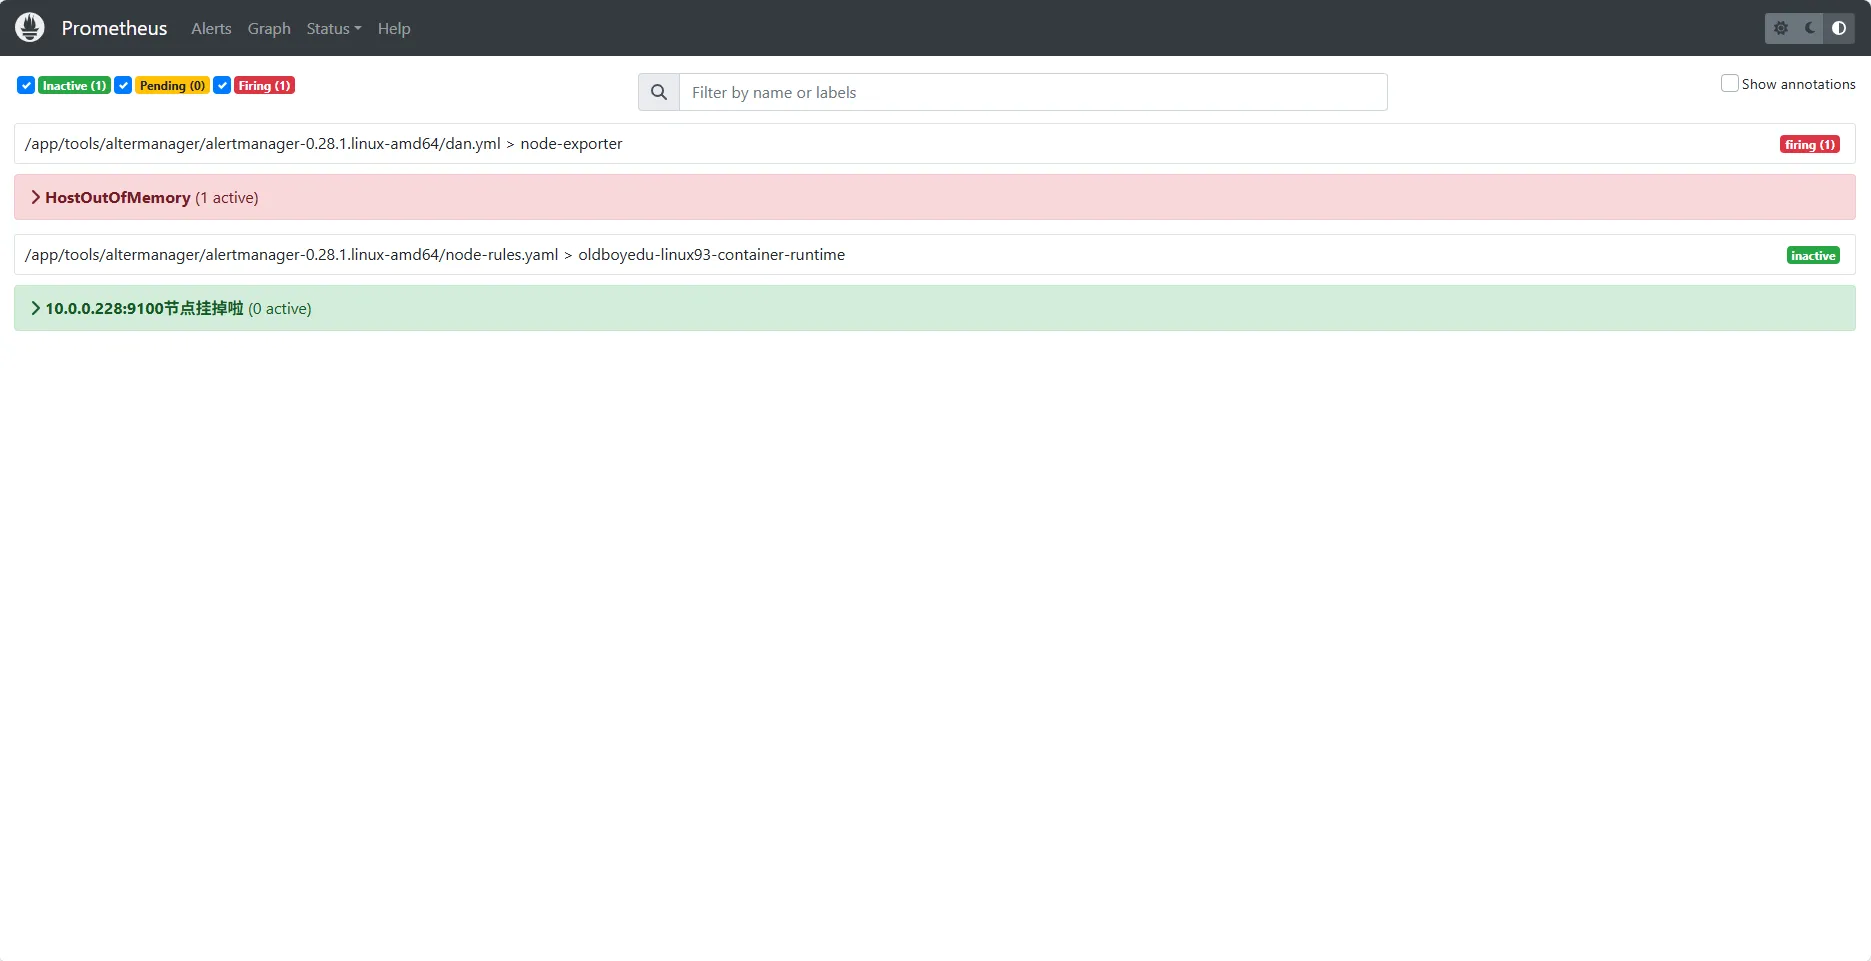Open the Help menu item
1871x961 pixels.
pos(393,28)
